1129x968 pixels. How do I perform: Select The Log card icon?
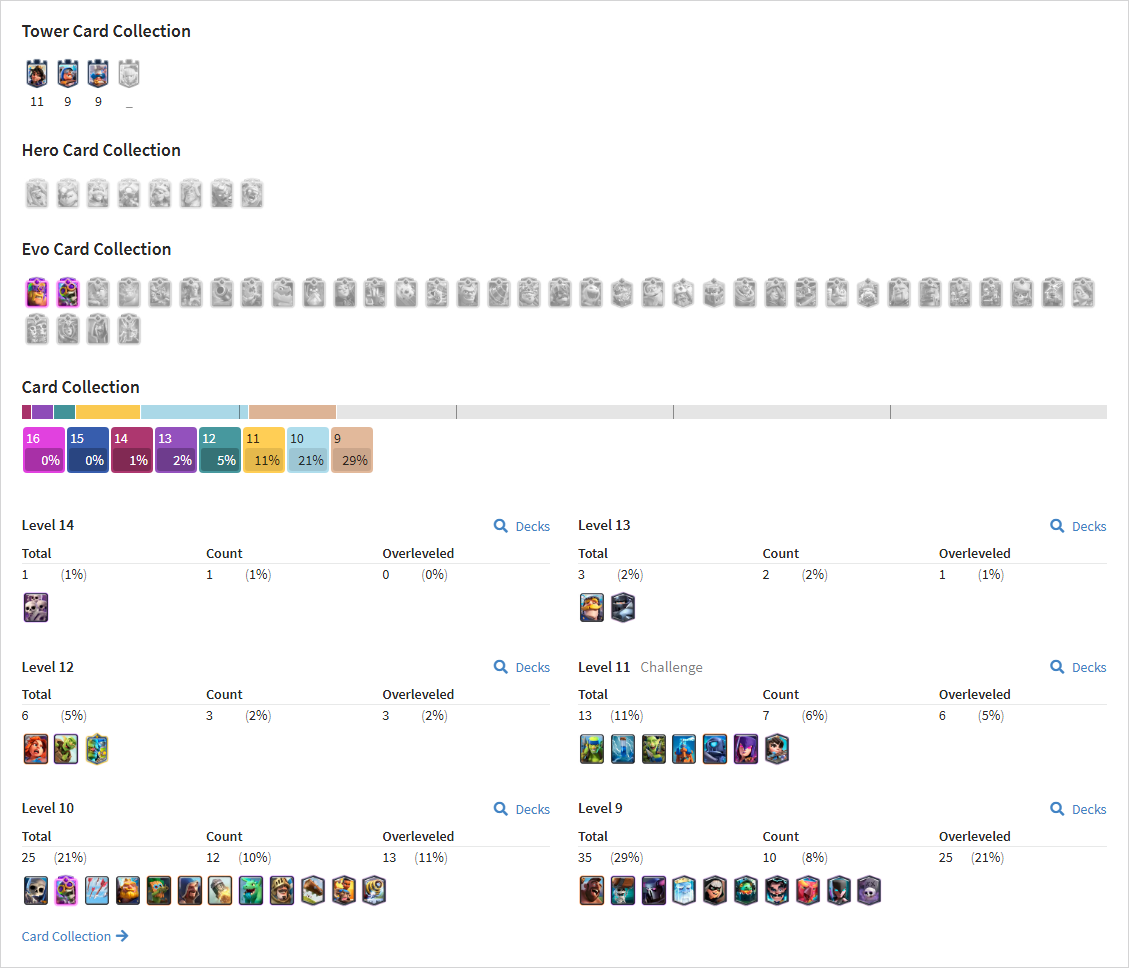point(312,891)
